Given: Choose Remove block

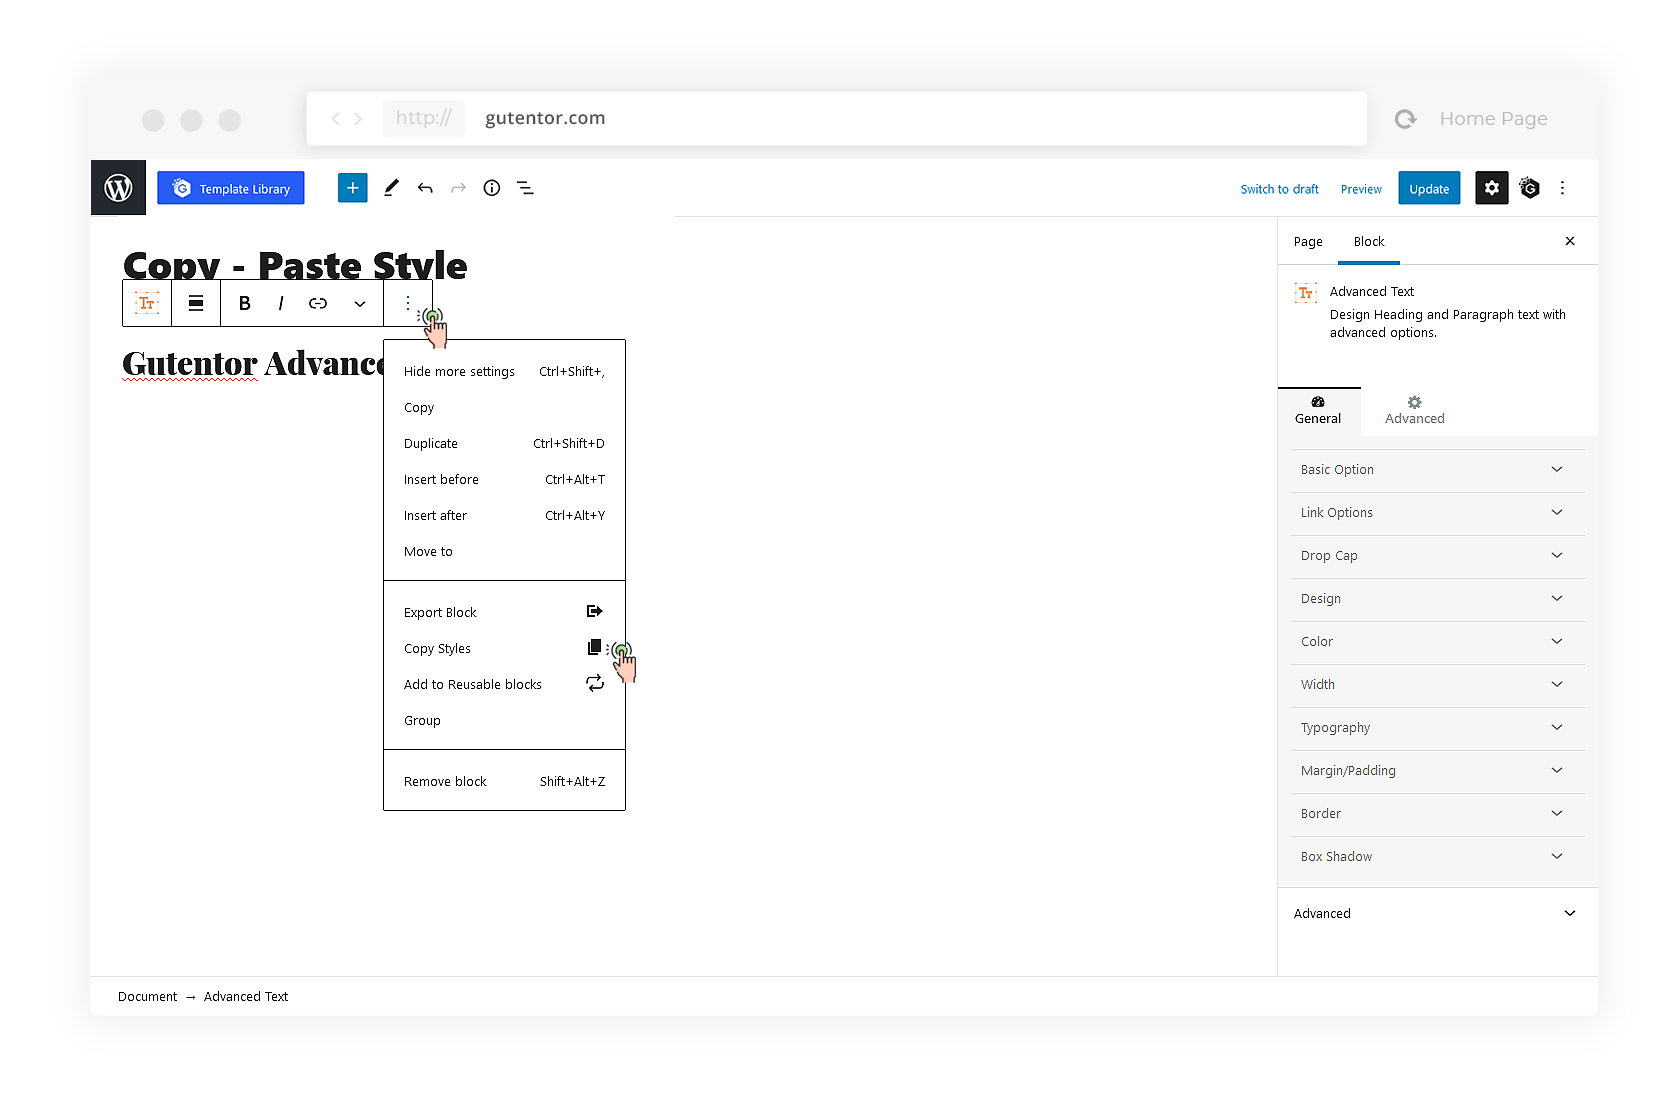Looking at the screenshot, I should pyautogui.click(x=504, y=781).
